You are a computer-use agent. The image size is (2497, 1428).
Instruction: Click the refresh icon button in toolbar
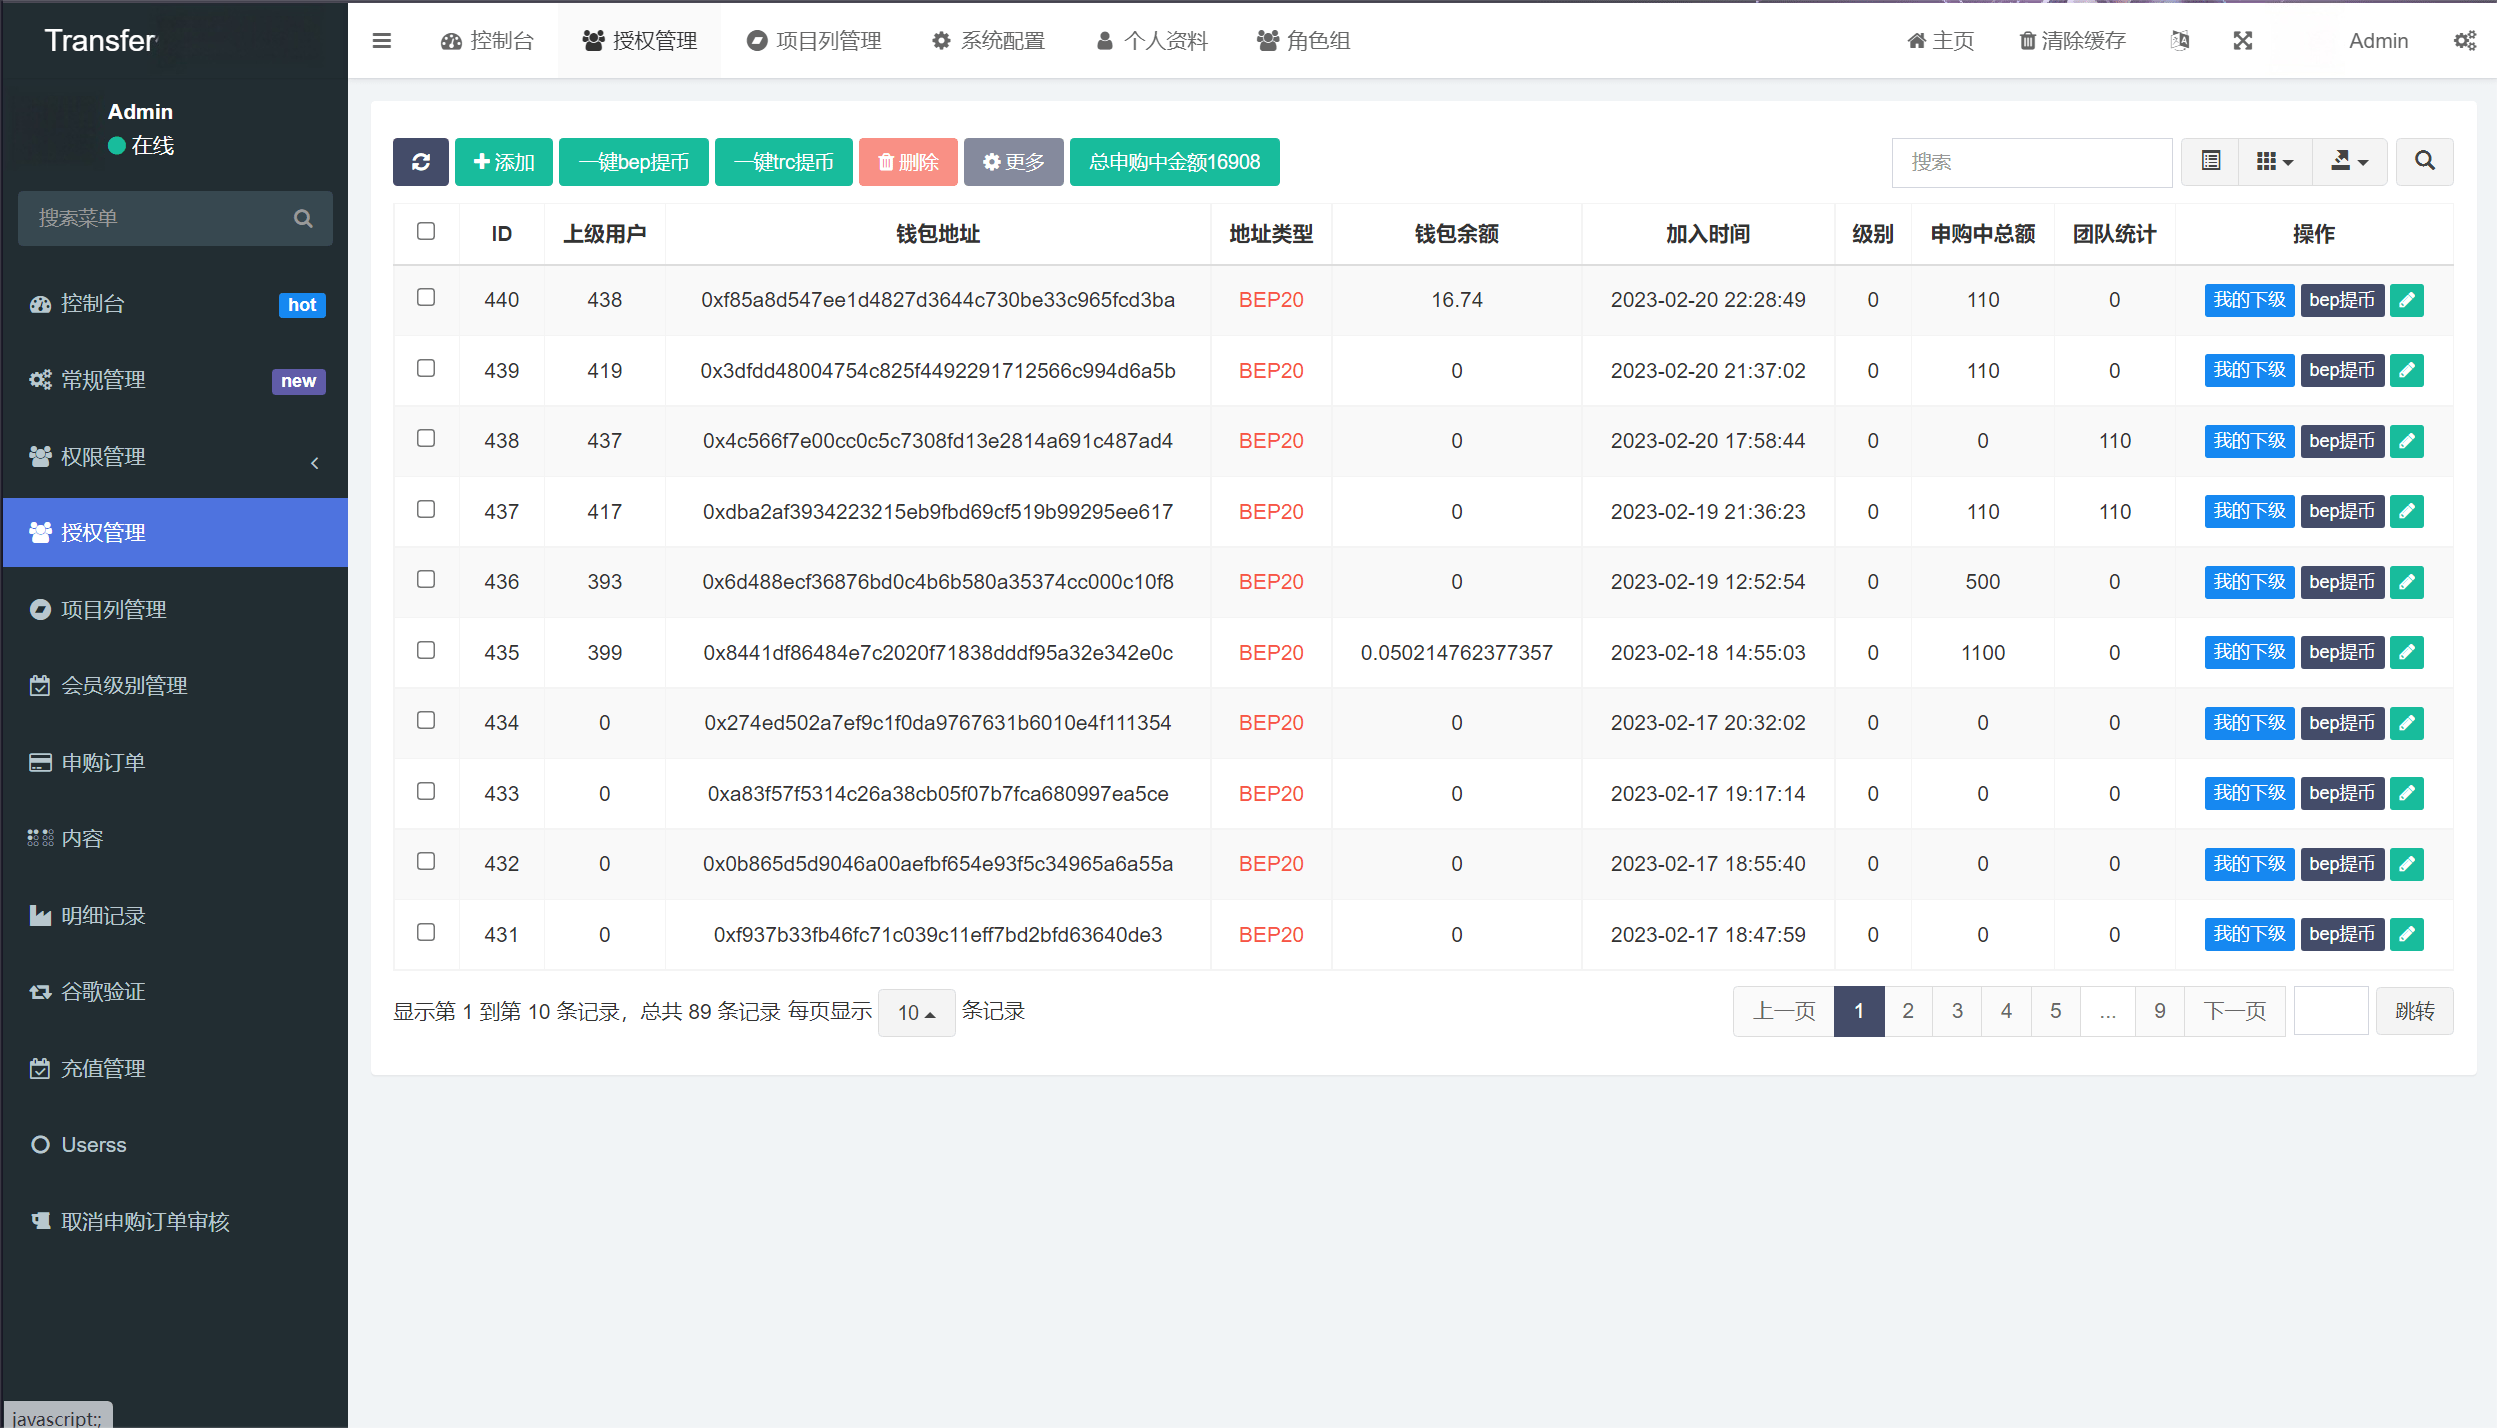(x=420, y=162)
